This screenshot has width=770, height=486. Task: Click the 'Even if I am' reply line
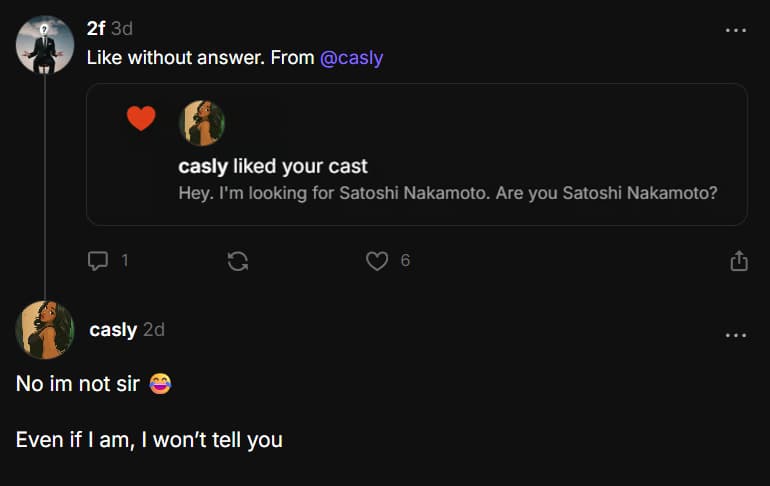149,439
